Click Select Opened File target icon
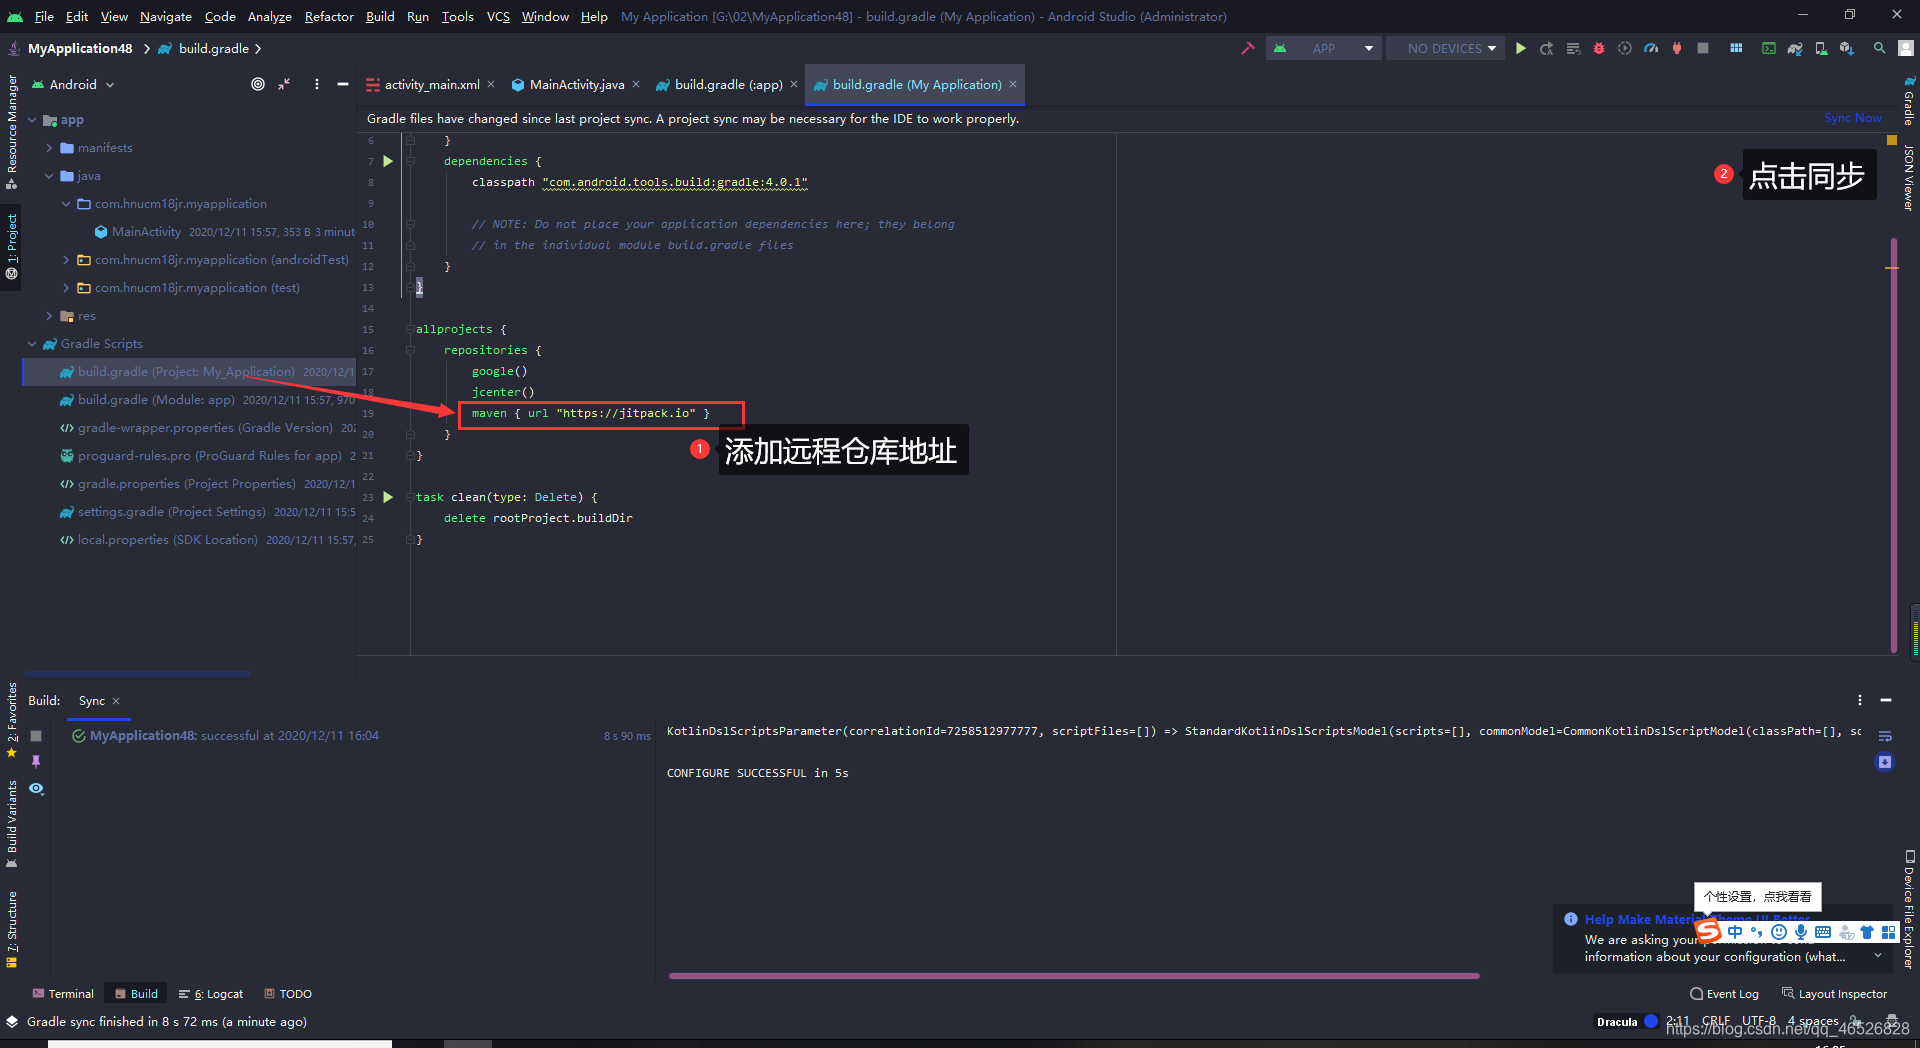Screen dimensions: 1920x1048 (258, 85)
